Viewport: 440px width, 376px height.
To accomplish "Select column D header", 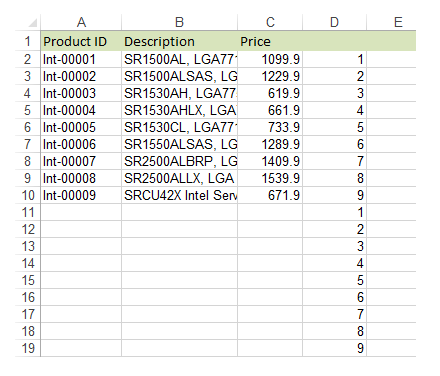I will [x=334, y=22].
